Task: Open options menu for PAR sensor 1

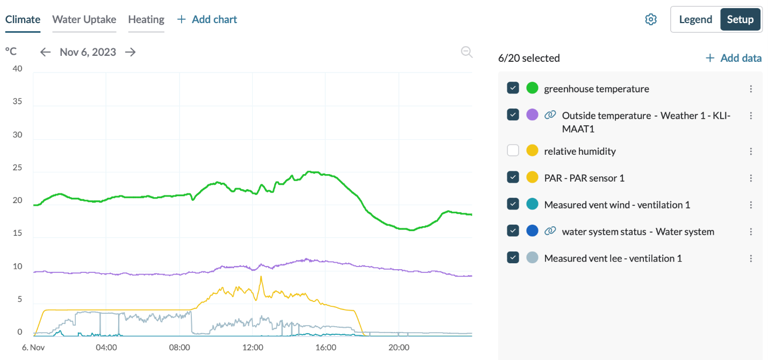Action: [x=751, y=178]
